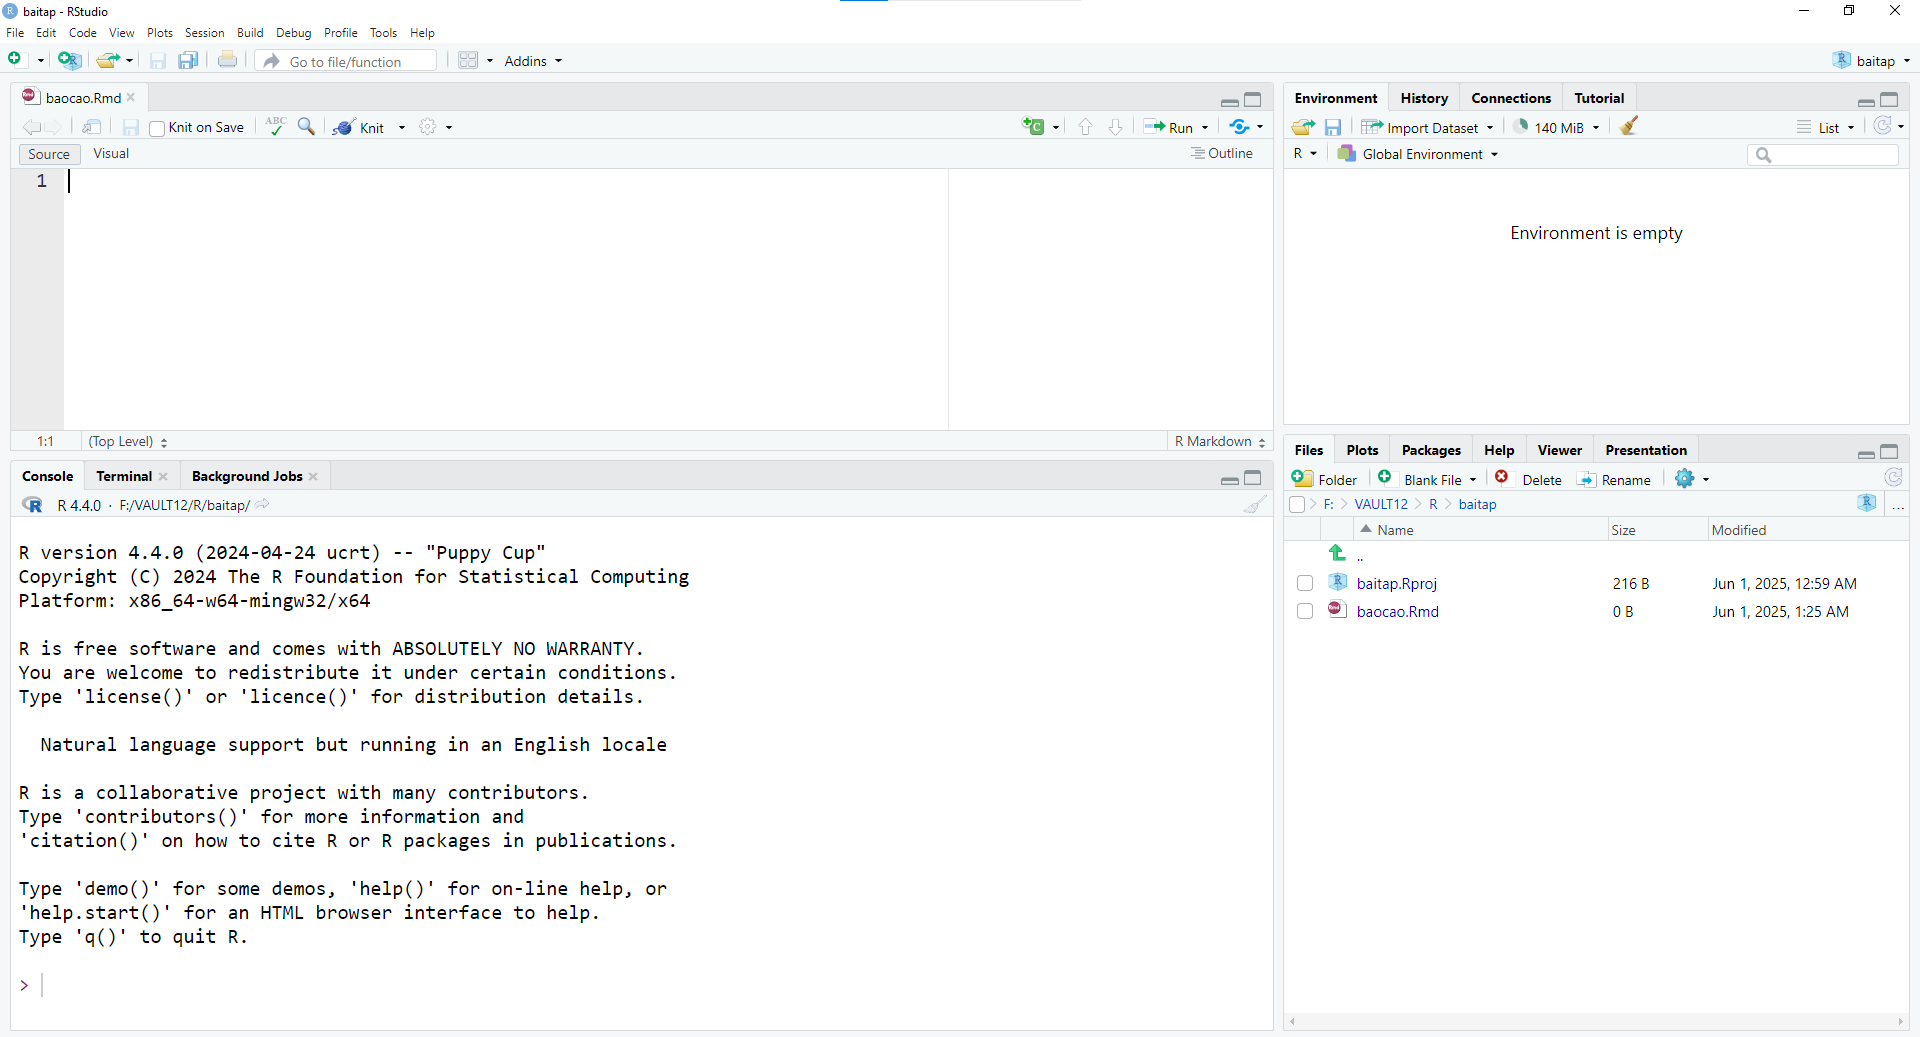
Task: Close the baocao.Rmd editor tab
Action: click(x=131, y=97)
